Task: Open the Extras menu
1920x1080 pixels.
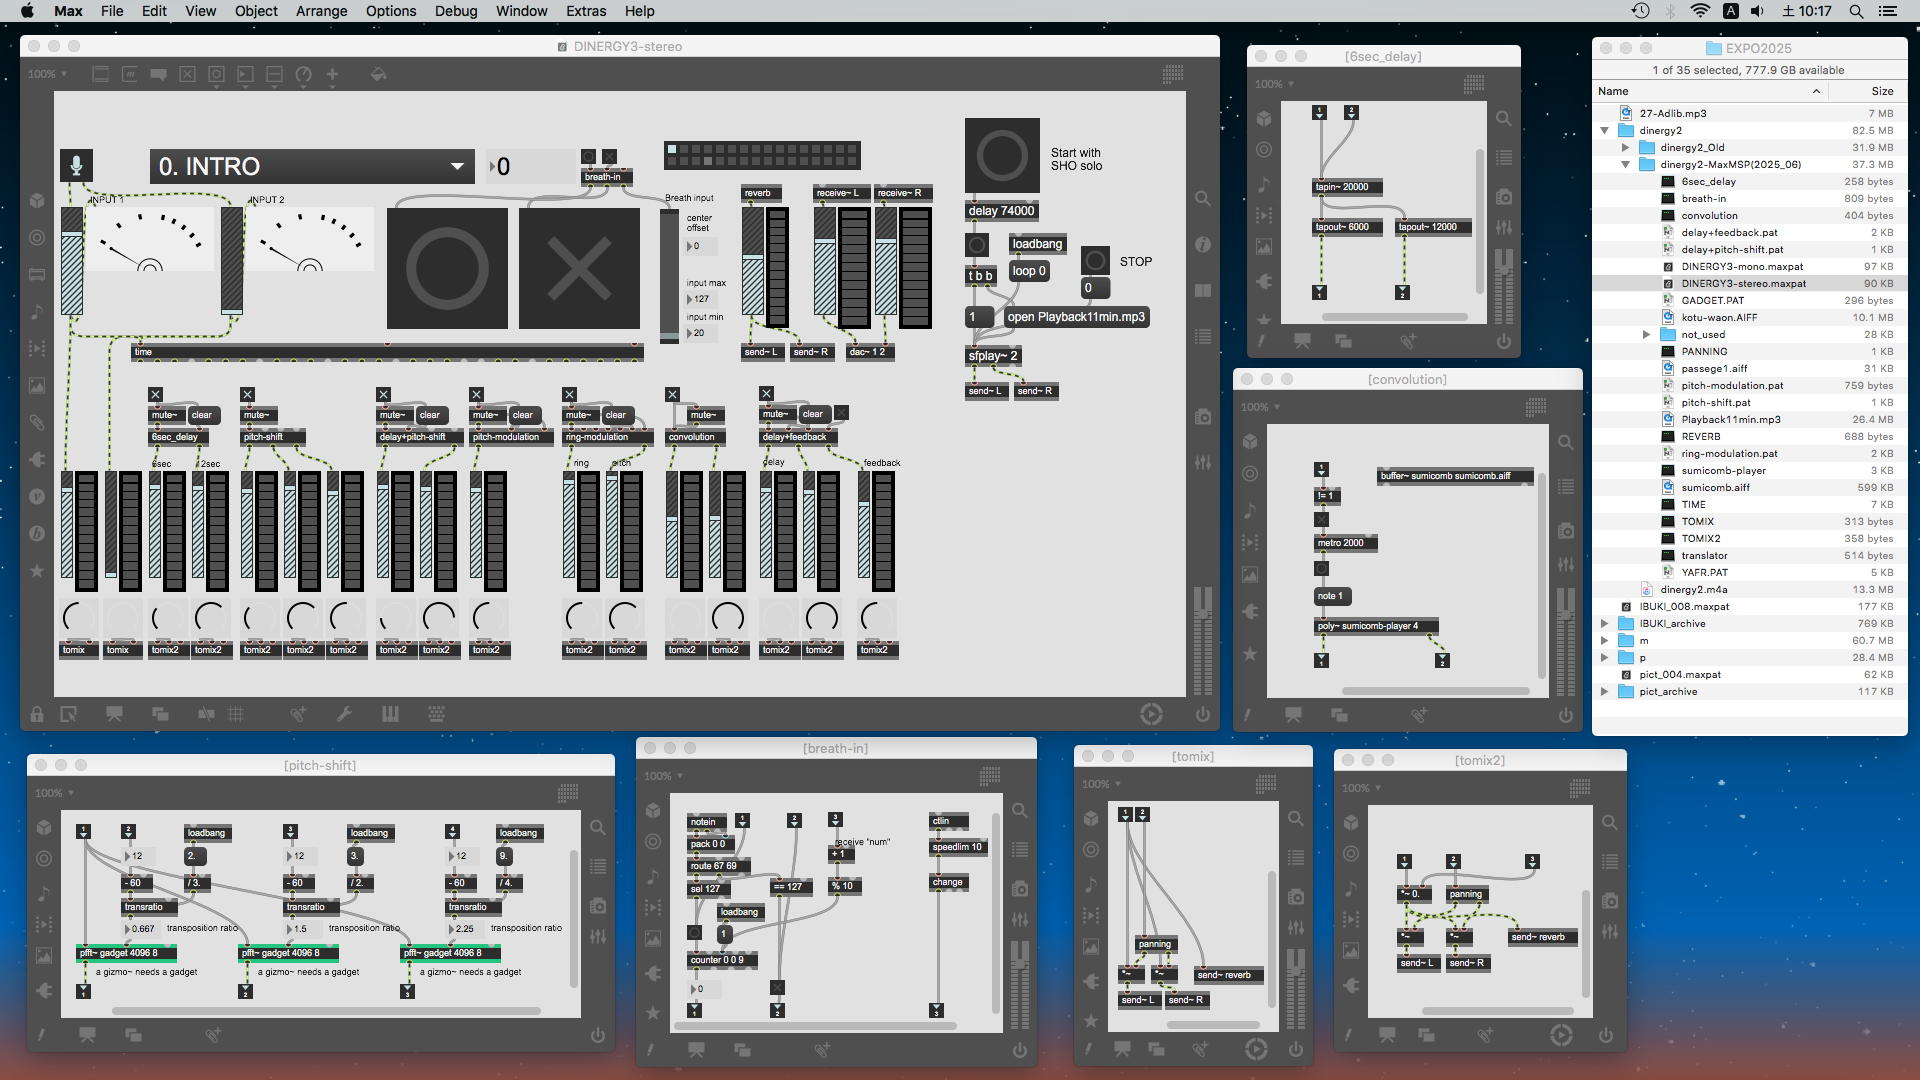Action: [585, 11]
